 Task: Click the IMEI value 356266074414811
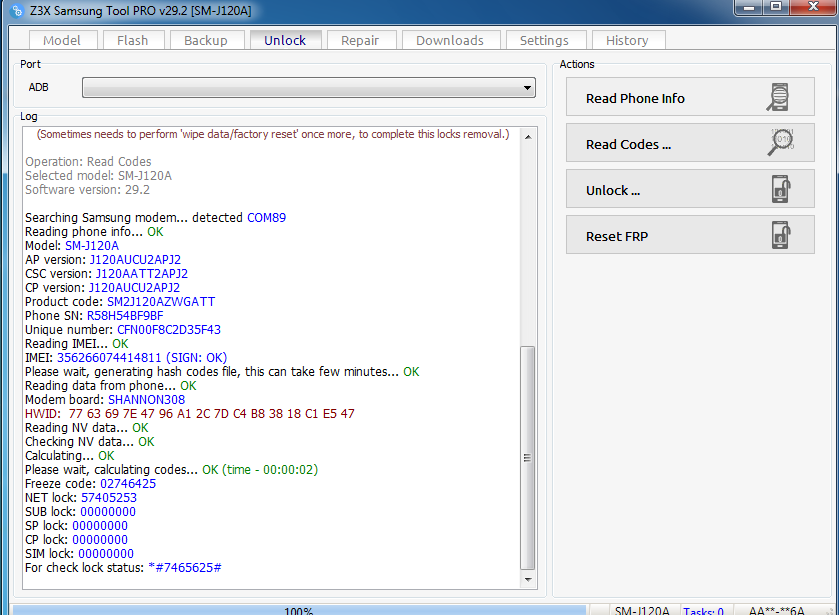(x=109, y=358)
